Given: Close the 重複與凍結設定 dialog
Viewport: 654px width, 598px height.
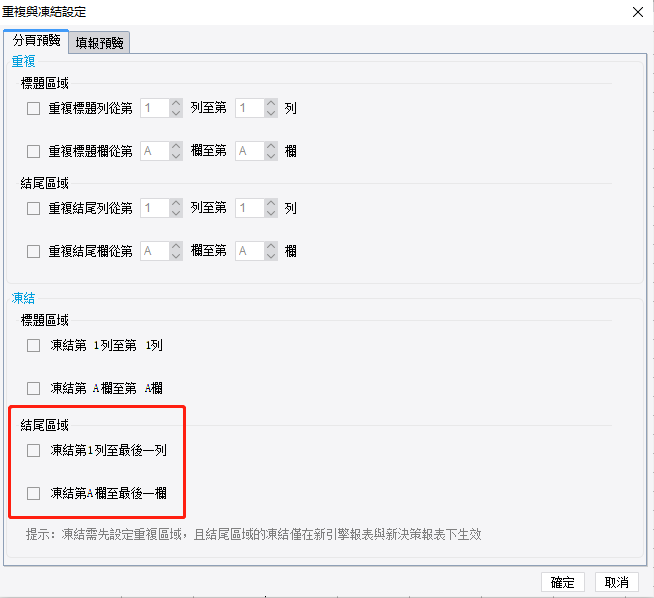Looking at the screenshot, I should (638, 12).
